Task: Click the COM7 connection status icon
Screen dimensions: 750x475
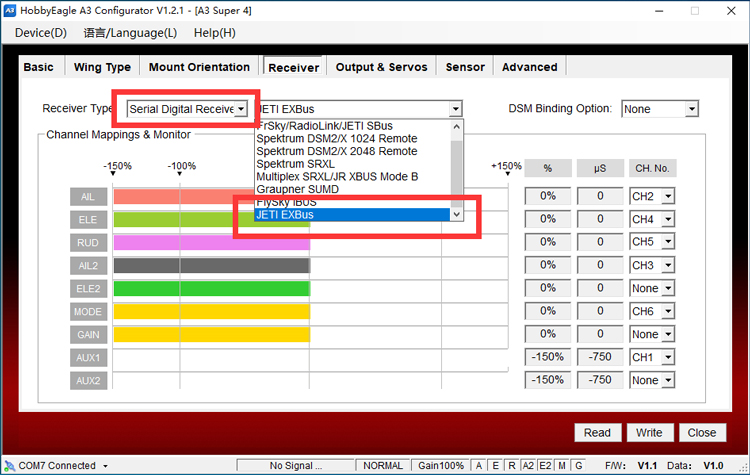Action: (9, 465)
